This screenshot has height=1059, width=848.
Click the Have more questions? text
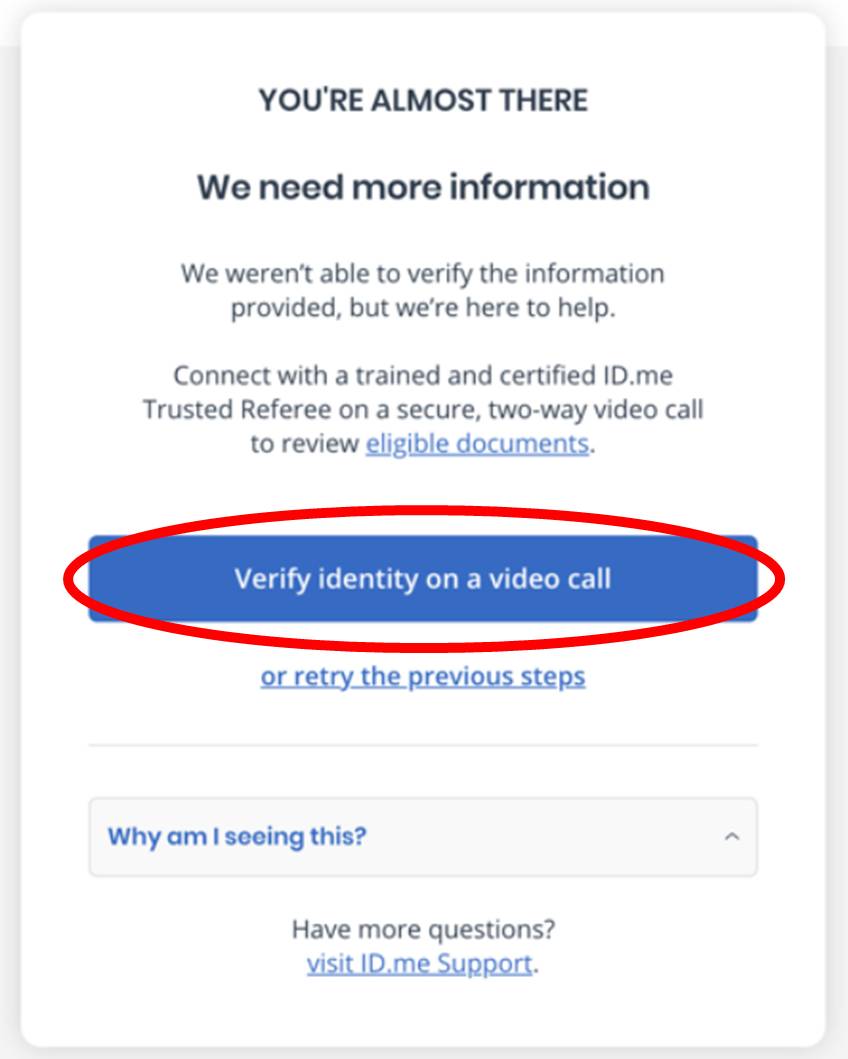tap(423, 930)
